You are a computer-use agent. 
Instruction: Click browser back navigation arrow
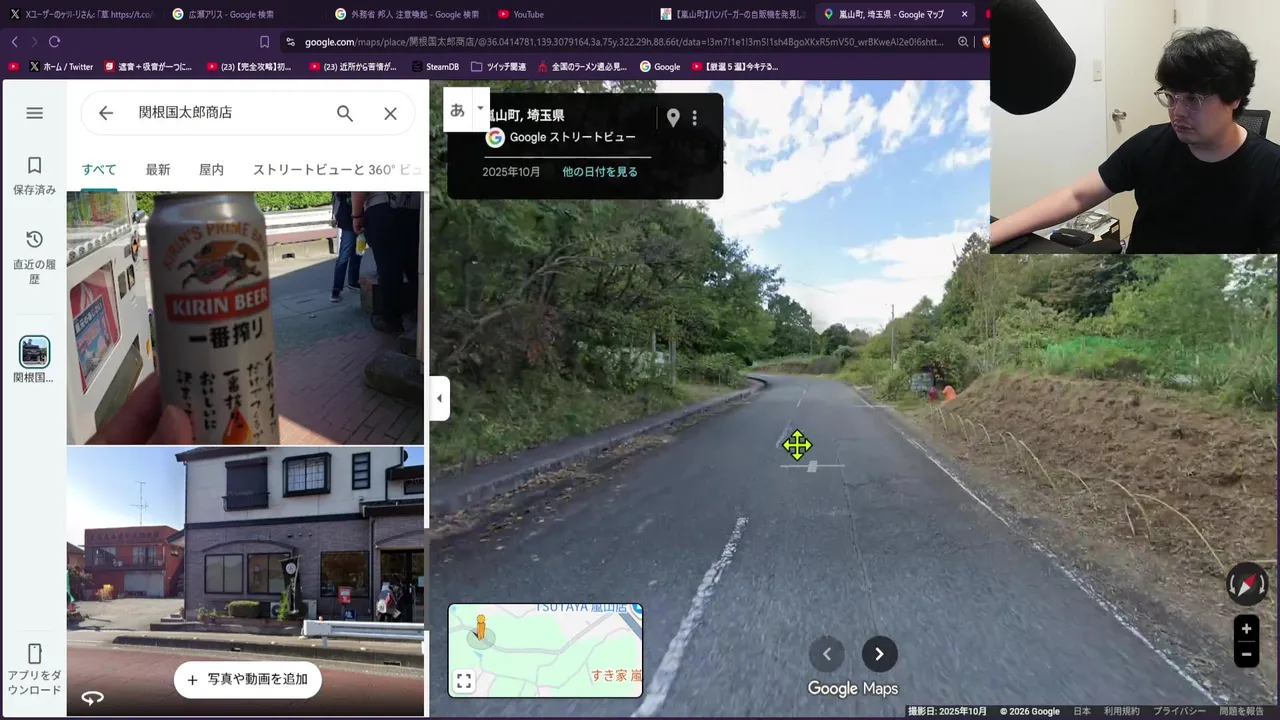click(14, 42)
